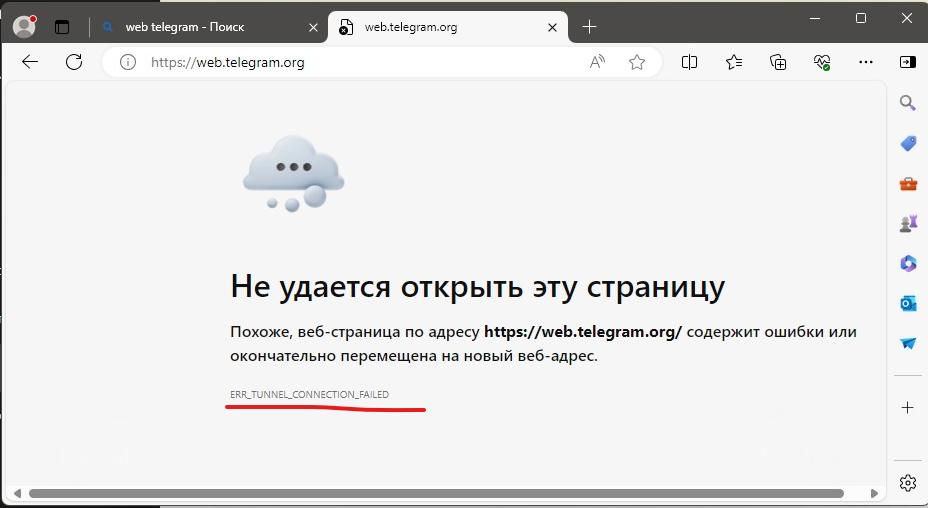
Task: Toggle split screen view icon
Action: coord(689,62)
